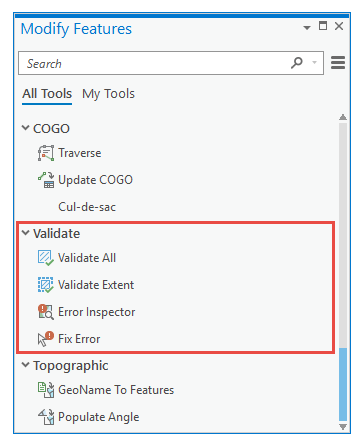Switch to the All Tools tab
363x448 pixels.
coord(47,94)
